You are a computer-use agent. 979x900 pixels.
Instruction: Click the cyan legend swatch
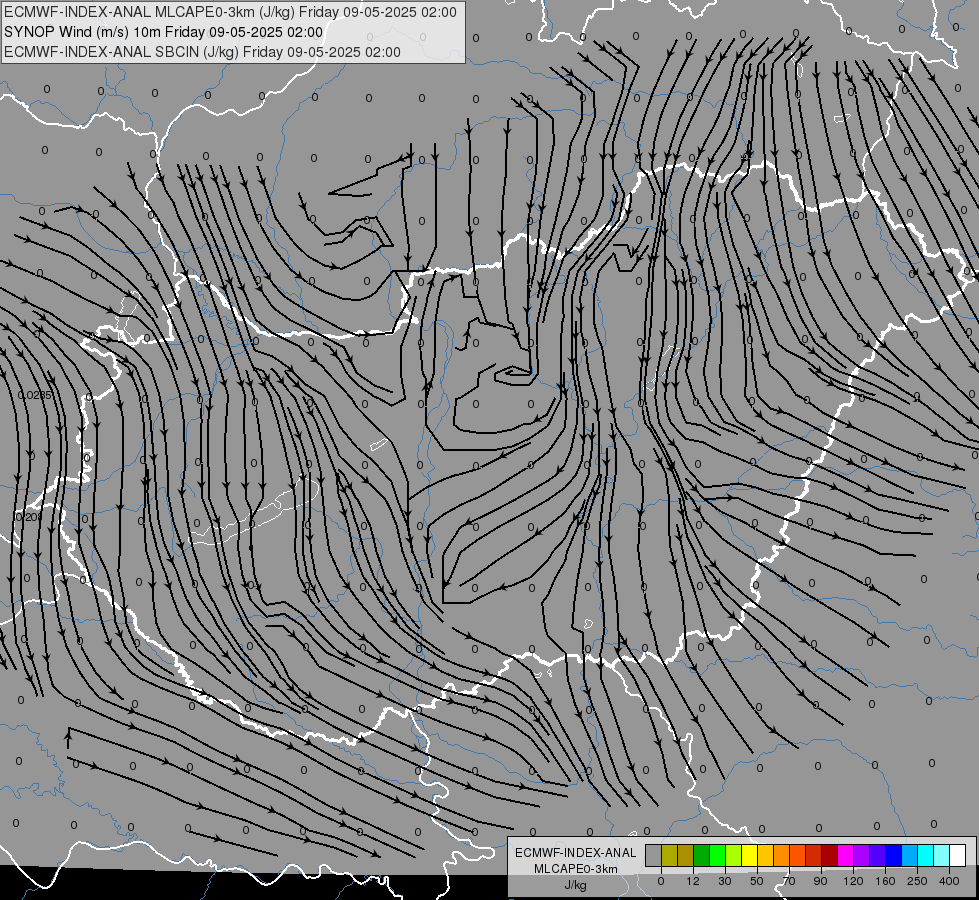click(x=926, y=855)
